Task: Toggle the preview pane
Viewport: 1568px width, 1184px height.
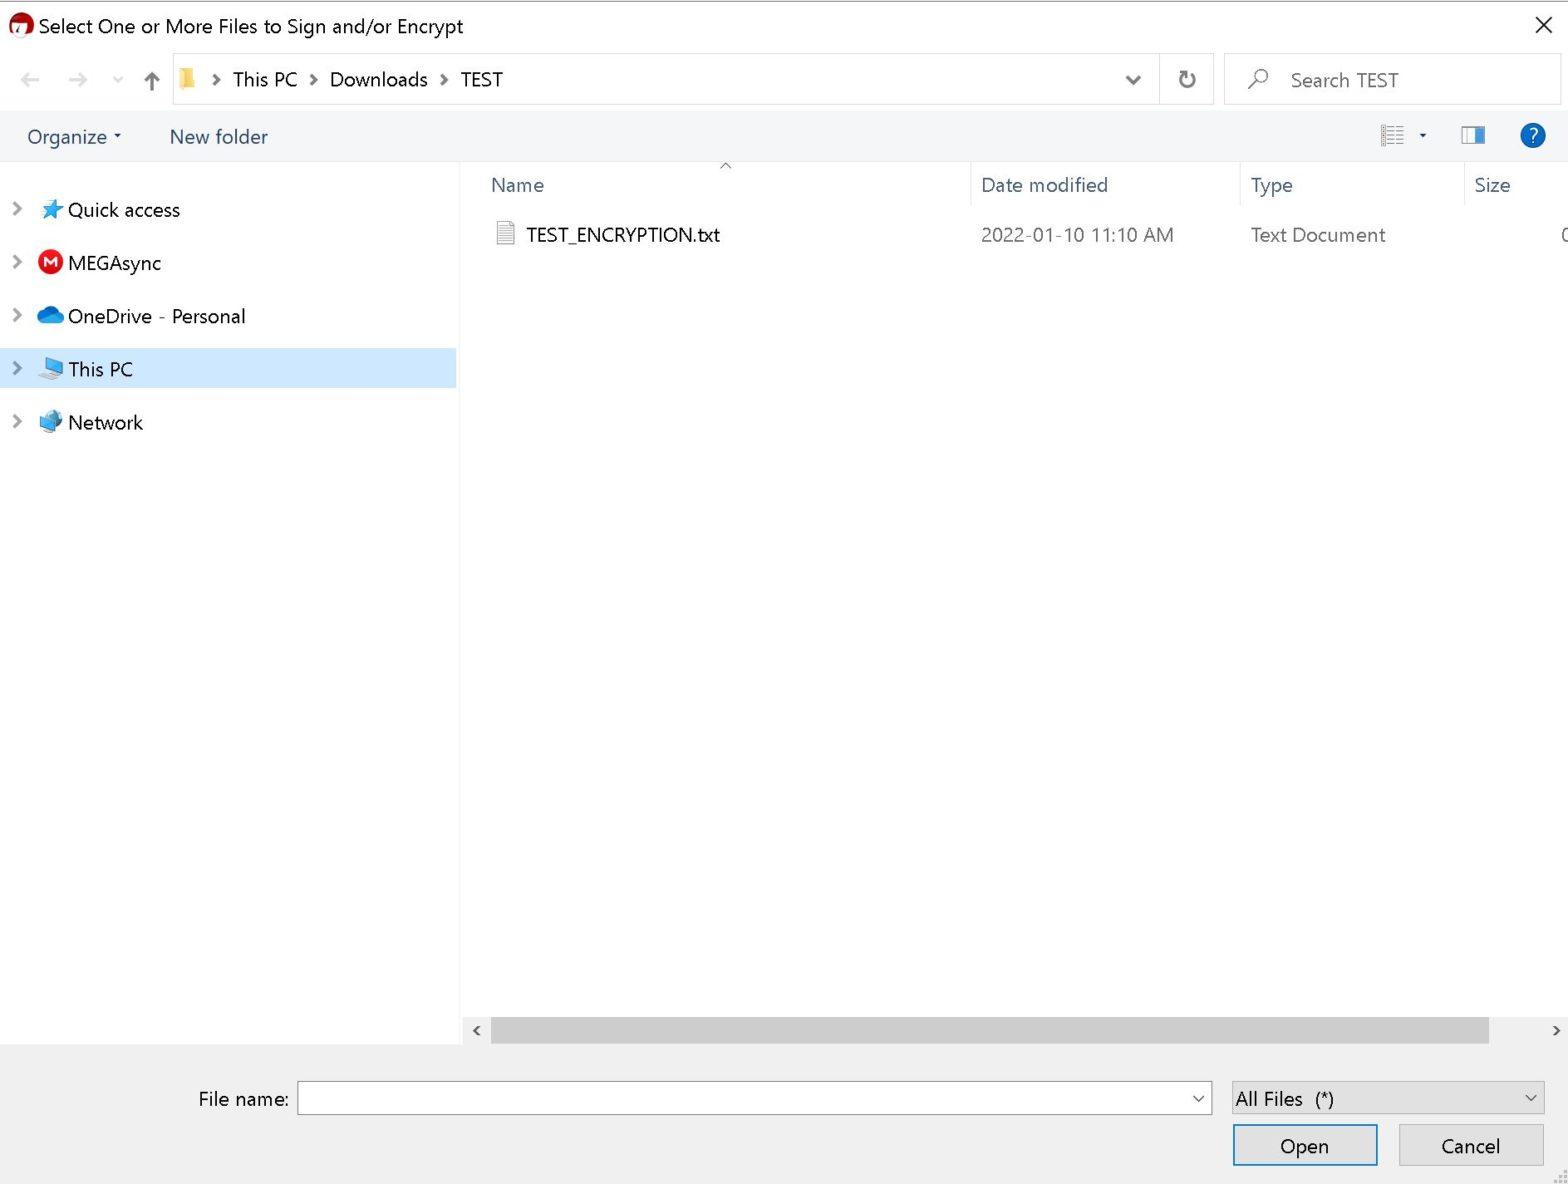Action: [1473, 135]
